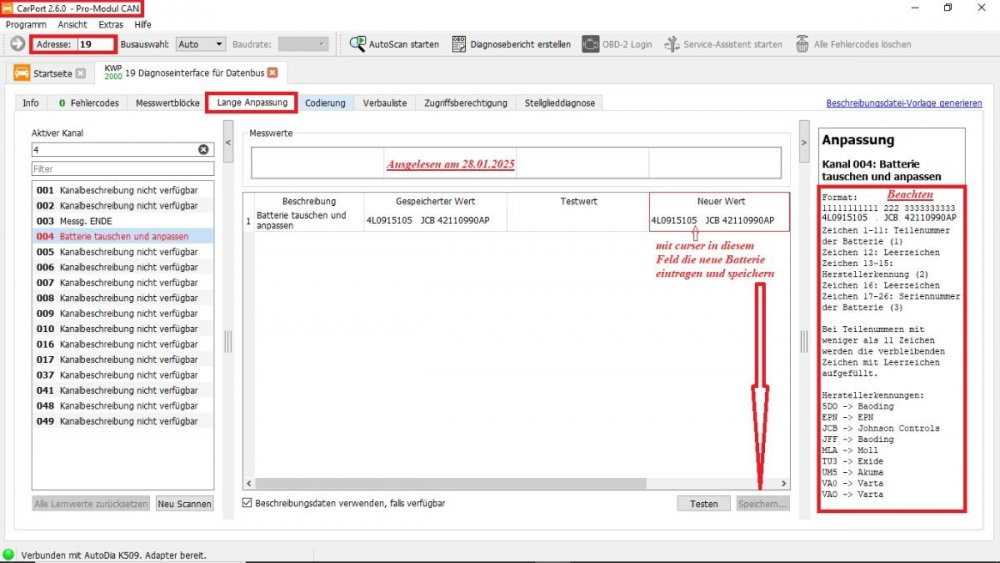Switch to the Fehlercodes tab
1000x563 pixels.
(89, 103)
